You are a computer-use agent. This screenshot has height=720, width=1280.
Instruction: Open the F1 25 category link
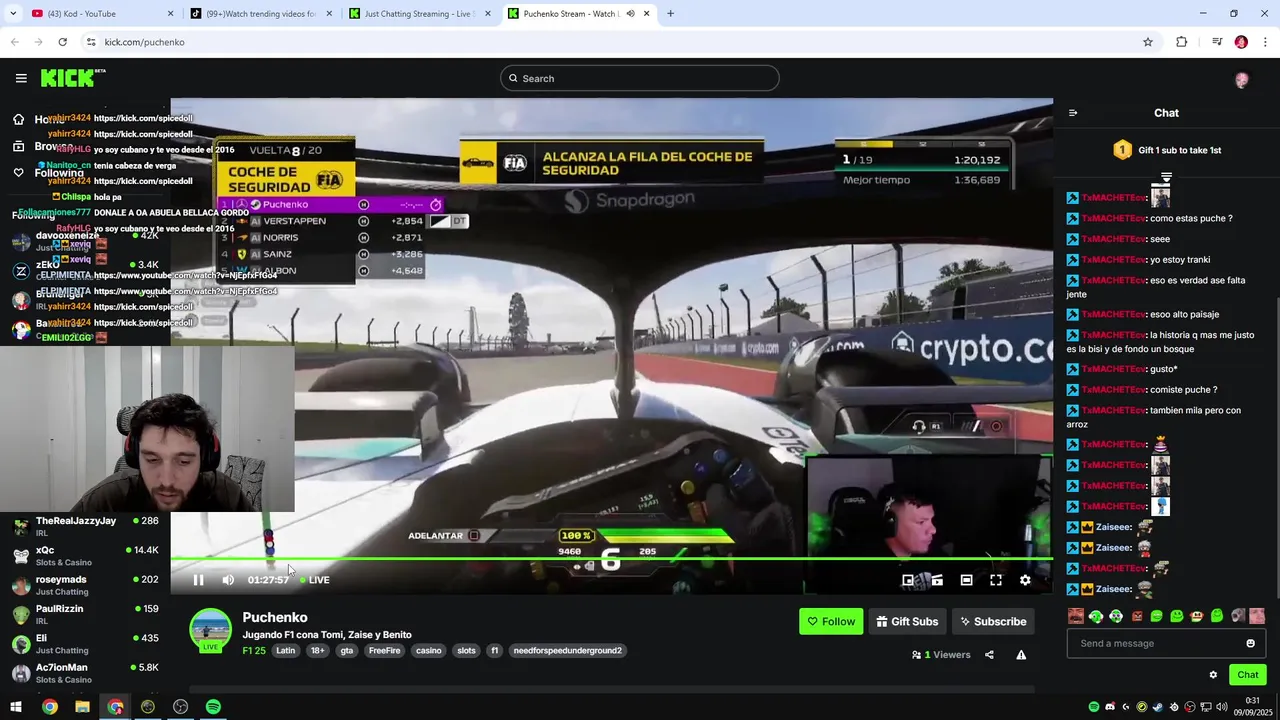pos(254,651)
